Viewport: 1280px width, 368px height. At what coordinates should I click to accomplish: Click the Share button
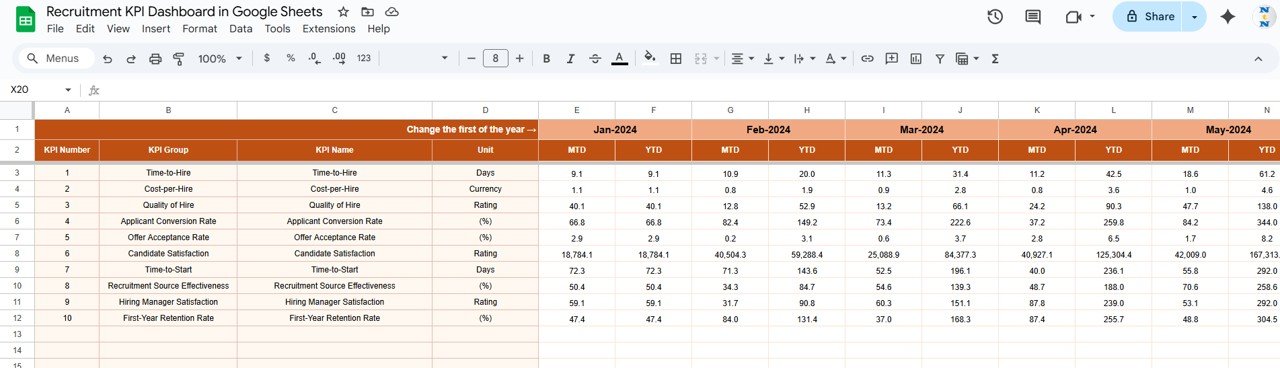point(1148,17)
